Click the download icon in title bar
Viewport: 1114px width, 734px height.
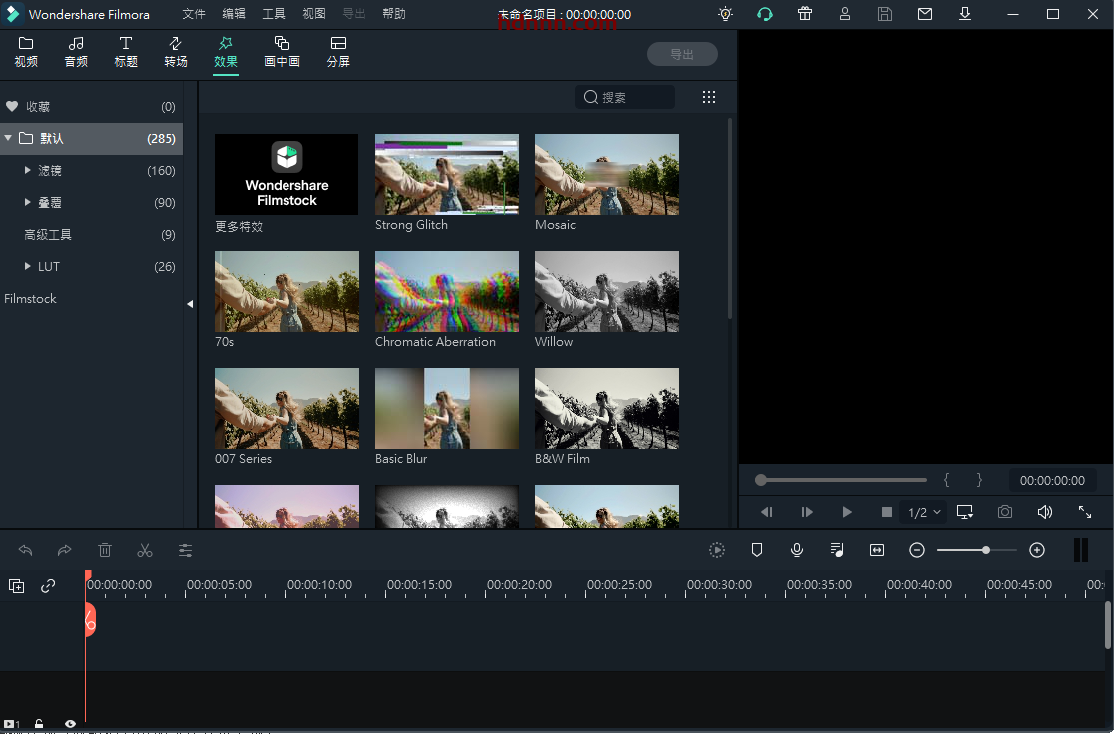[x=965, y=14]
